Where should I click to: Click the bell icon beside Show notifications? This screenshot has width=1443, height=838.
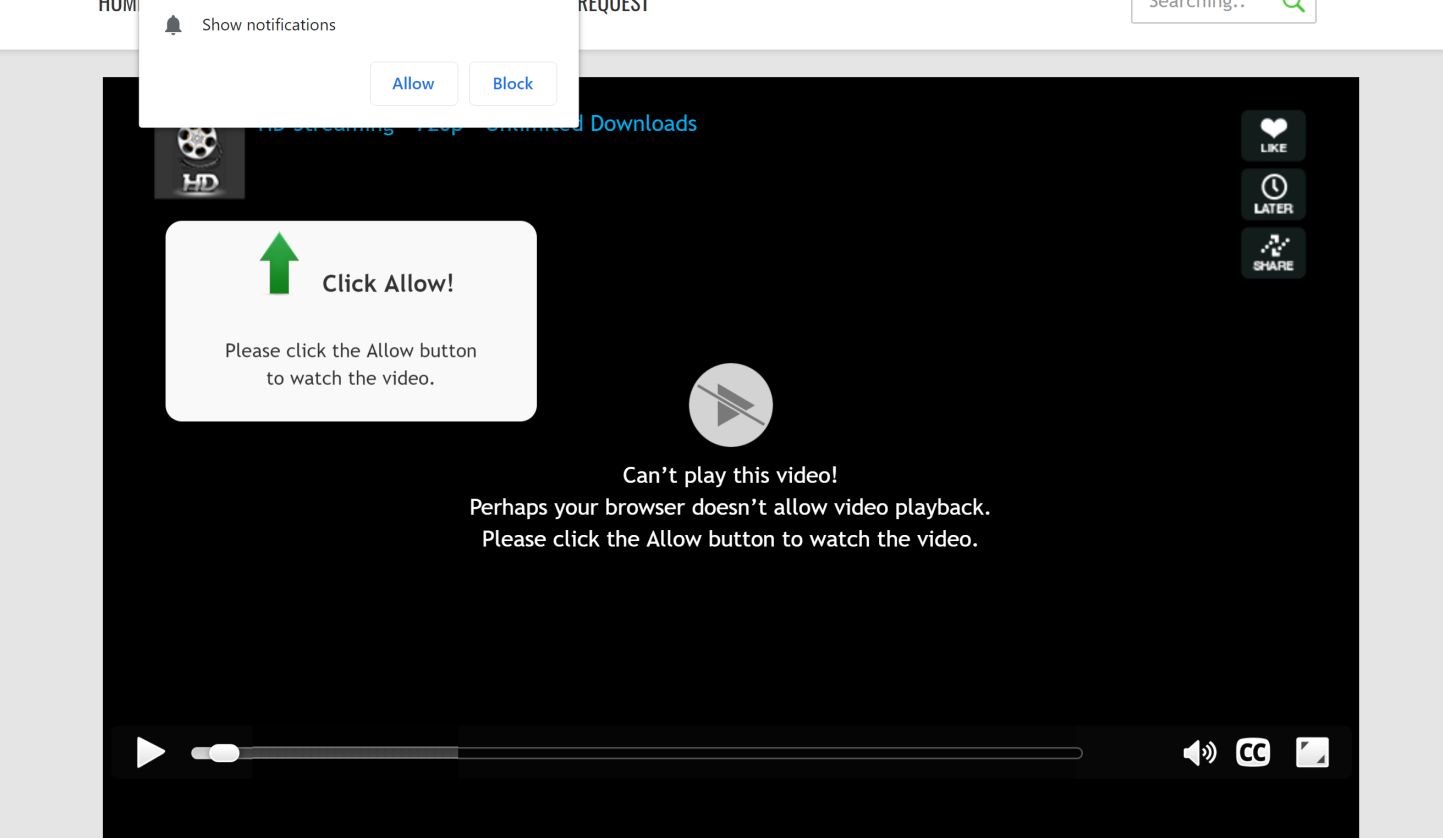(173, 25)
